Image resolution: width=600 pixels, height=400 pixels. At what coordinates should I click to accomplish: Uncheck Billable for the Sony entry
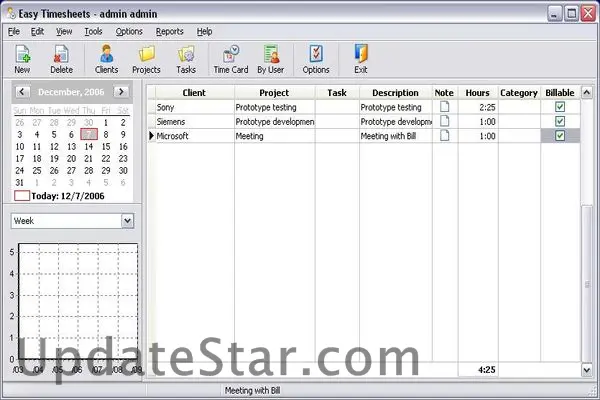tap(560, 107)
